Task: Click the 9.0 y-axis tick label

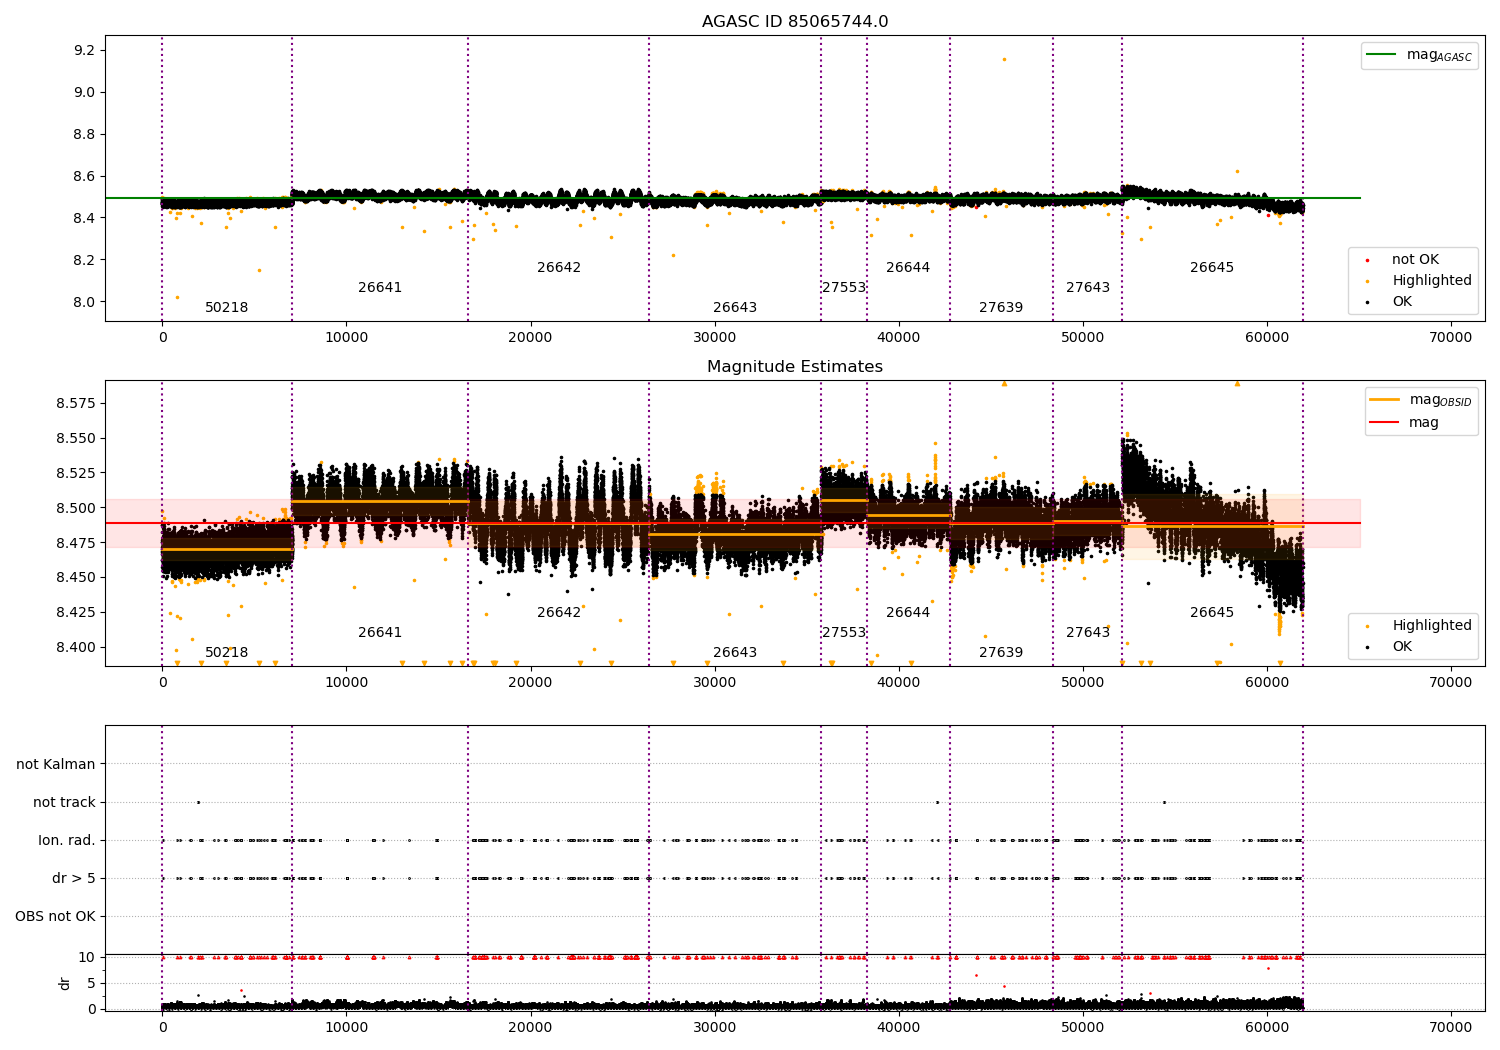Action: click(85, 93)
